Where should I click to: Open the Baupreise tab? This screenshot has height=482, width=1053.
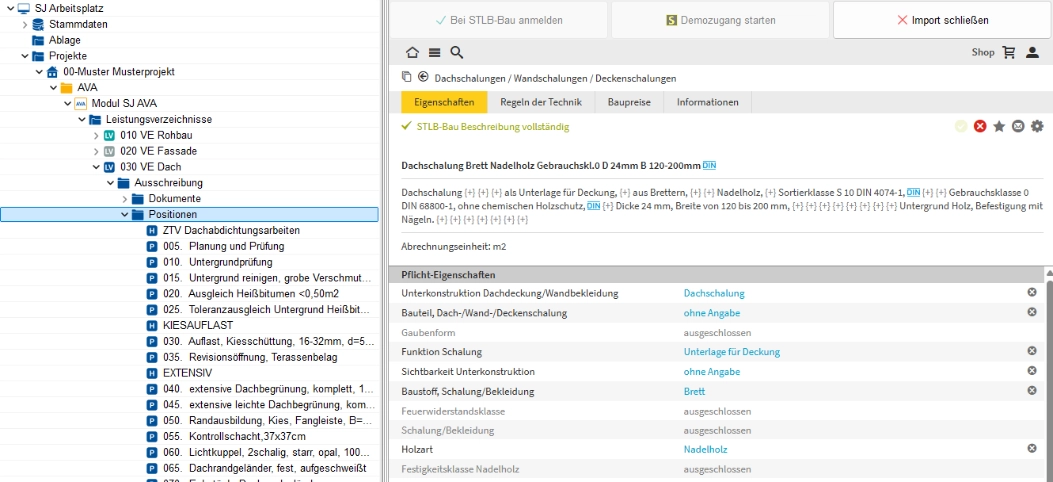point(628,102)
